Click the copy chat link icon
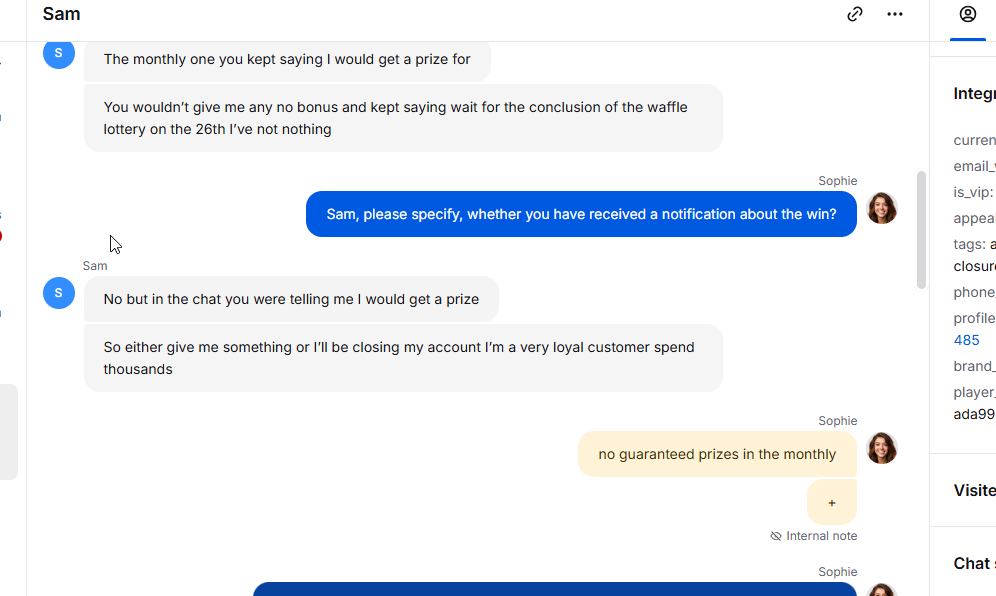 [855, 14]
